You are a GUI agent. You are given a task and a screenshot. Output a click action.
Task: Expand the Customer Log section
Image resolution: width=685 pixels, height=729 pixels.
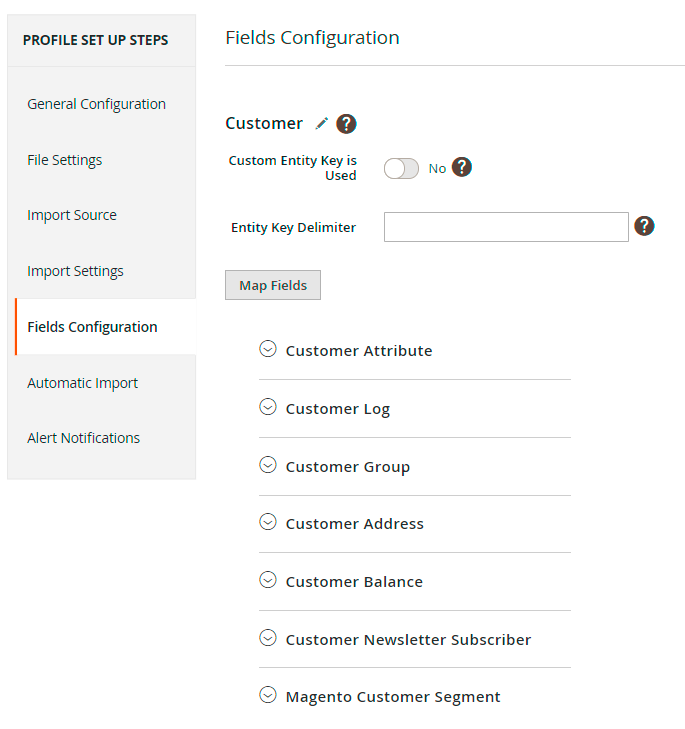(337, 409)
